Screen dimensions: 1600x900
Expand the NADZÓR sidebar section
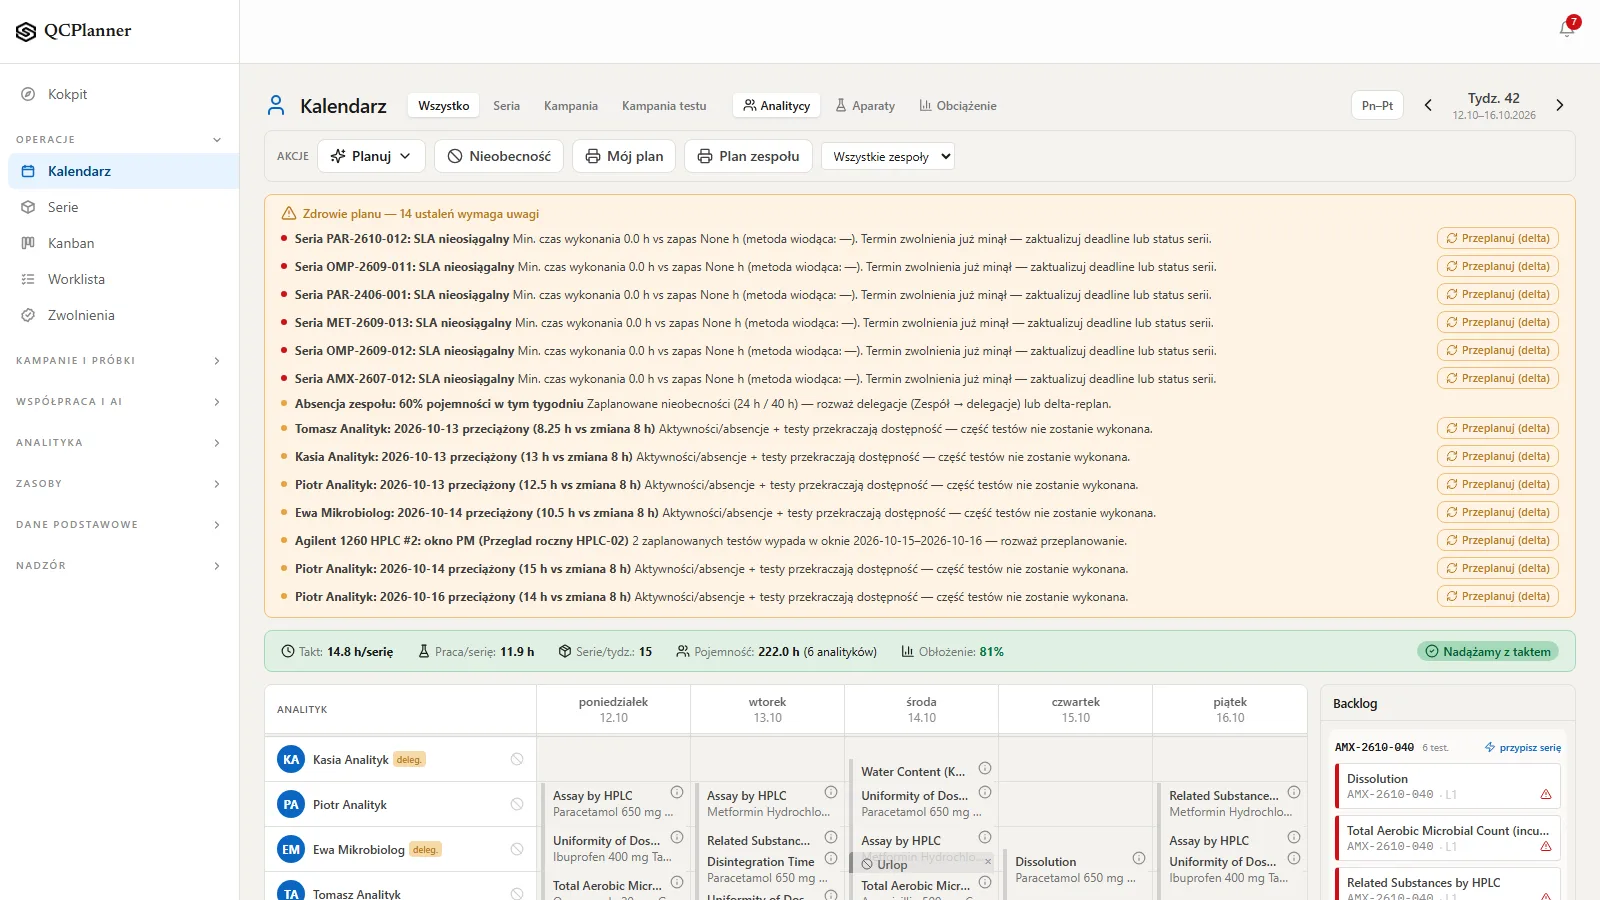click(x=120, y=565)
